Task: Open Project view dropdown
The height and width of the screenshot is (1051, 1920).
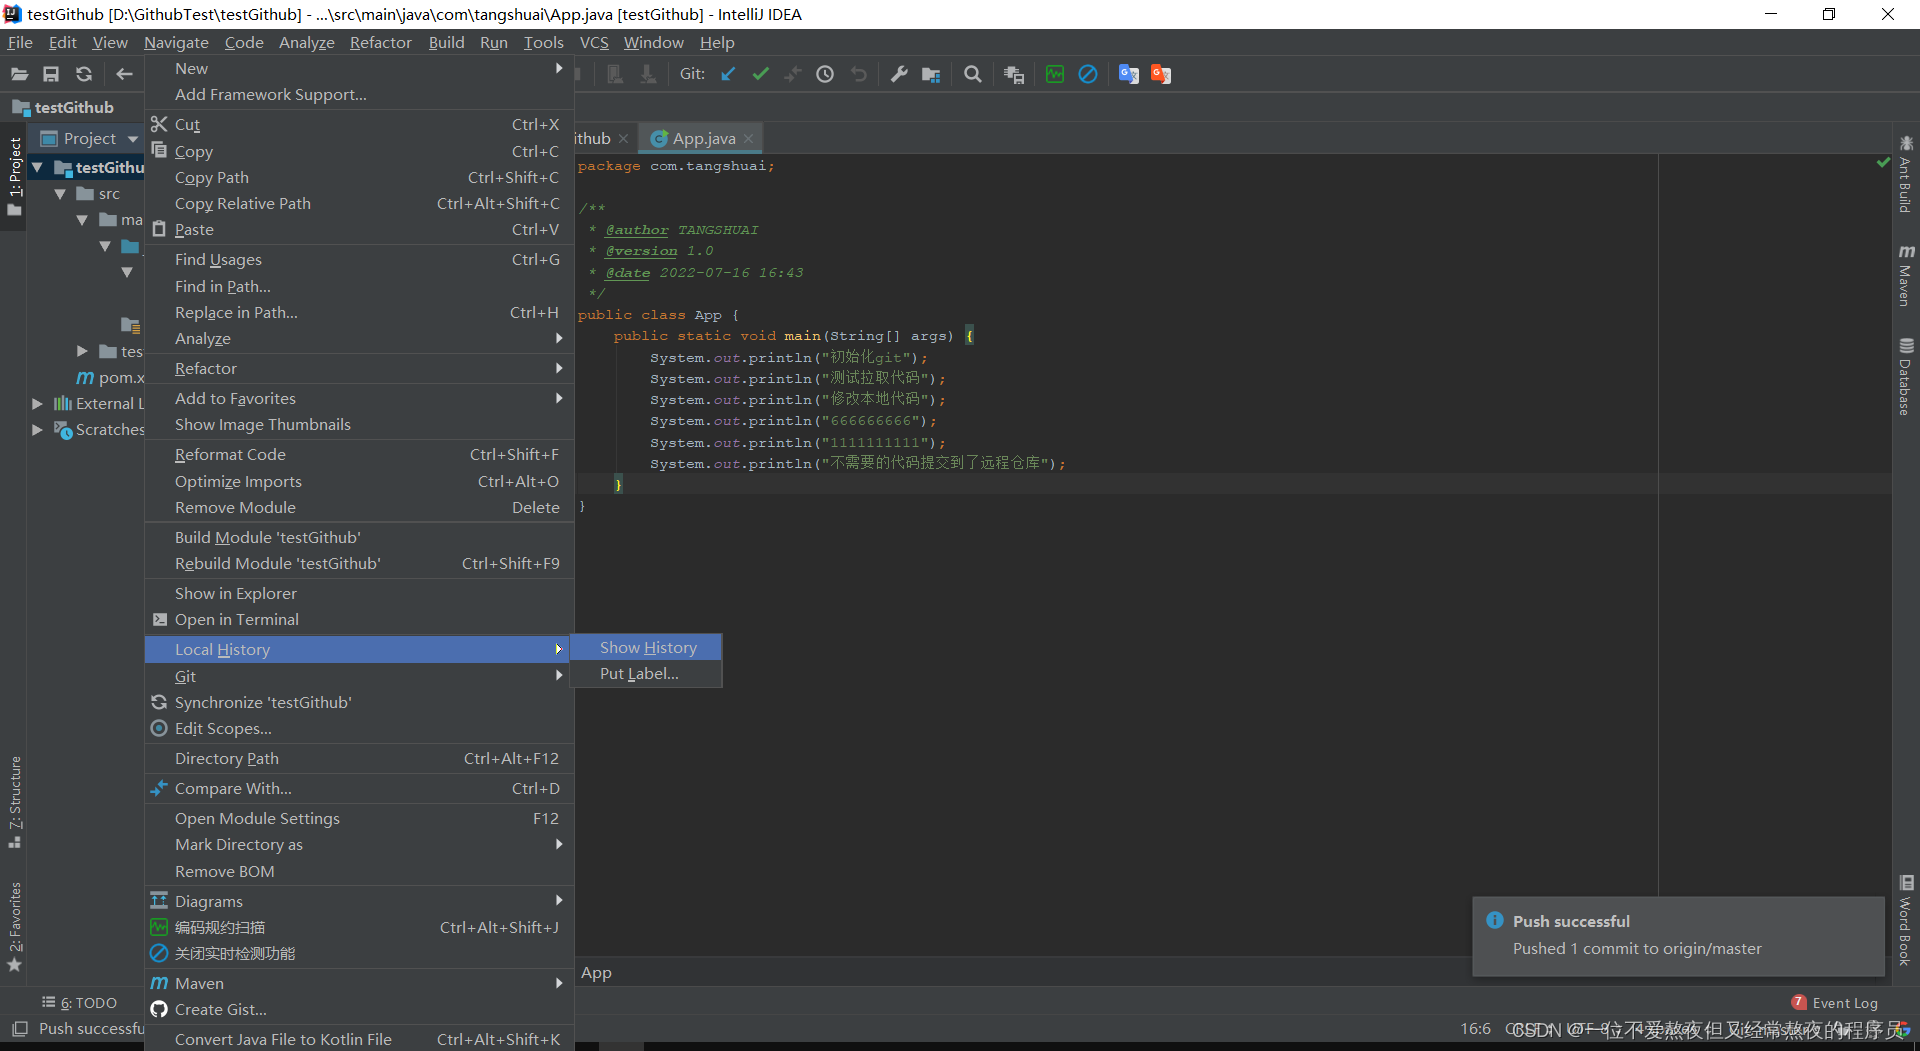Action: [133, 139]
